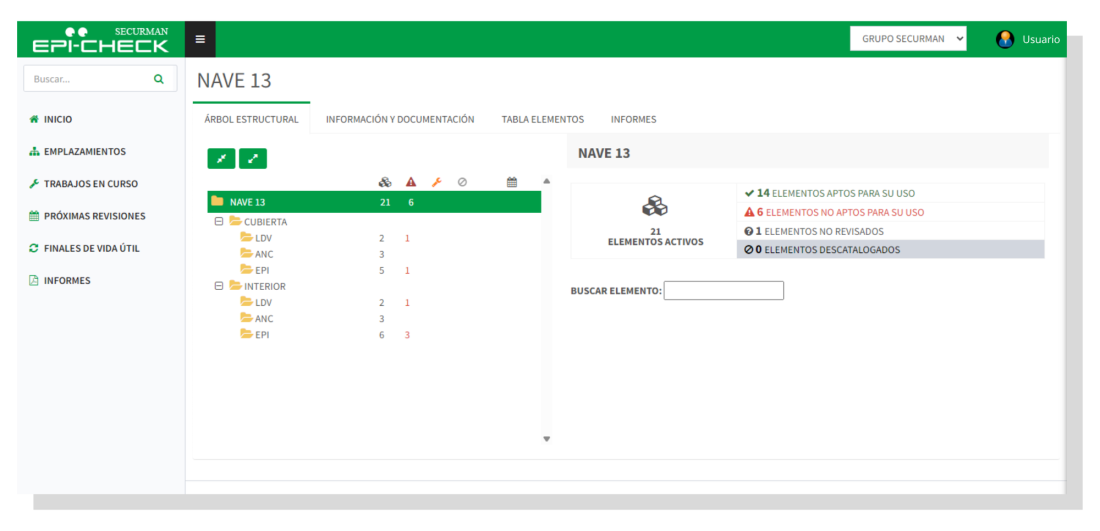Select the LDV folder under CUBIERTA

[262, 238]
